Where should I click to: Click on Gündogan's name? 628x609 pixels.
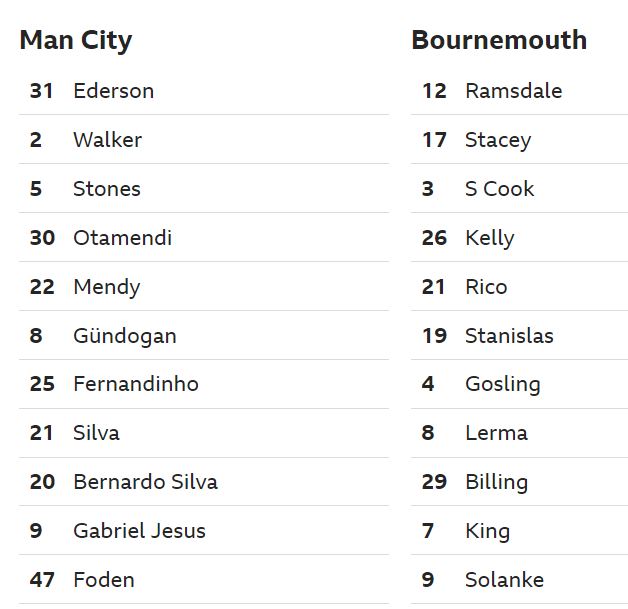pyautogui.click(x=125, y=336)
